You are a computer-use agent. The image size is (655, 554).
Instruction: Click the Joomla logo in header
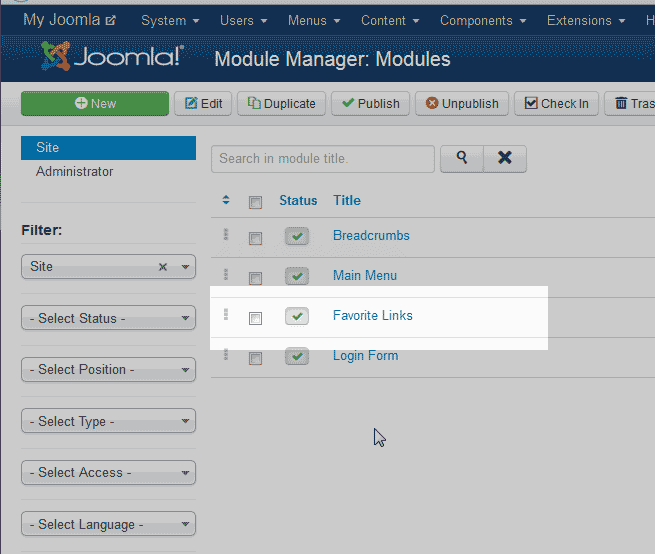112,57
